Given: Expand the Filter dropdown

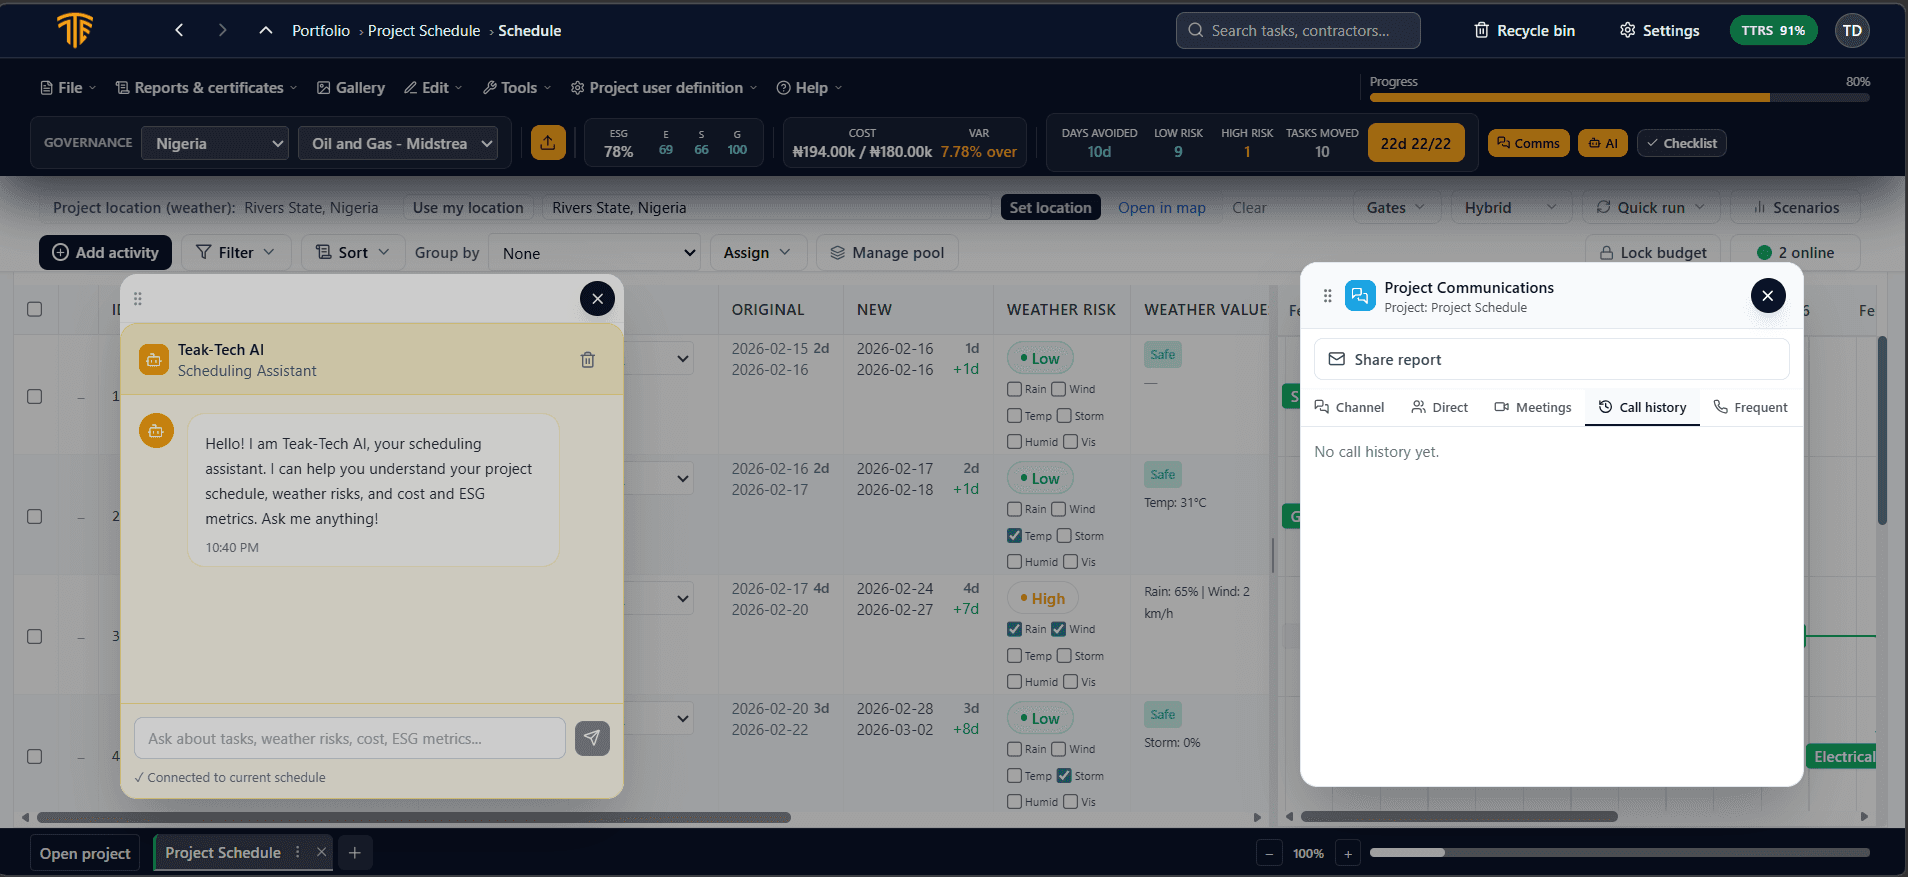Looking at the screenshot, I should pyautogui.click(x=235, y=252).
